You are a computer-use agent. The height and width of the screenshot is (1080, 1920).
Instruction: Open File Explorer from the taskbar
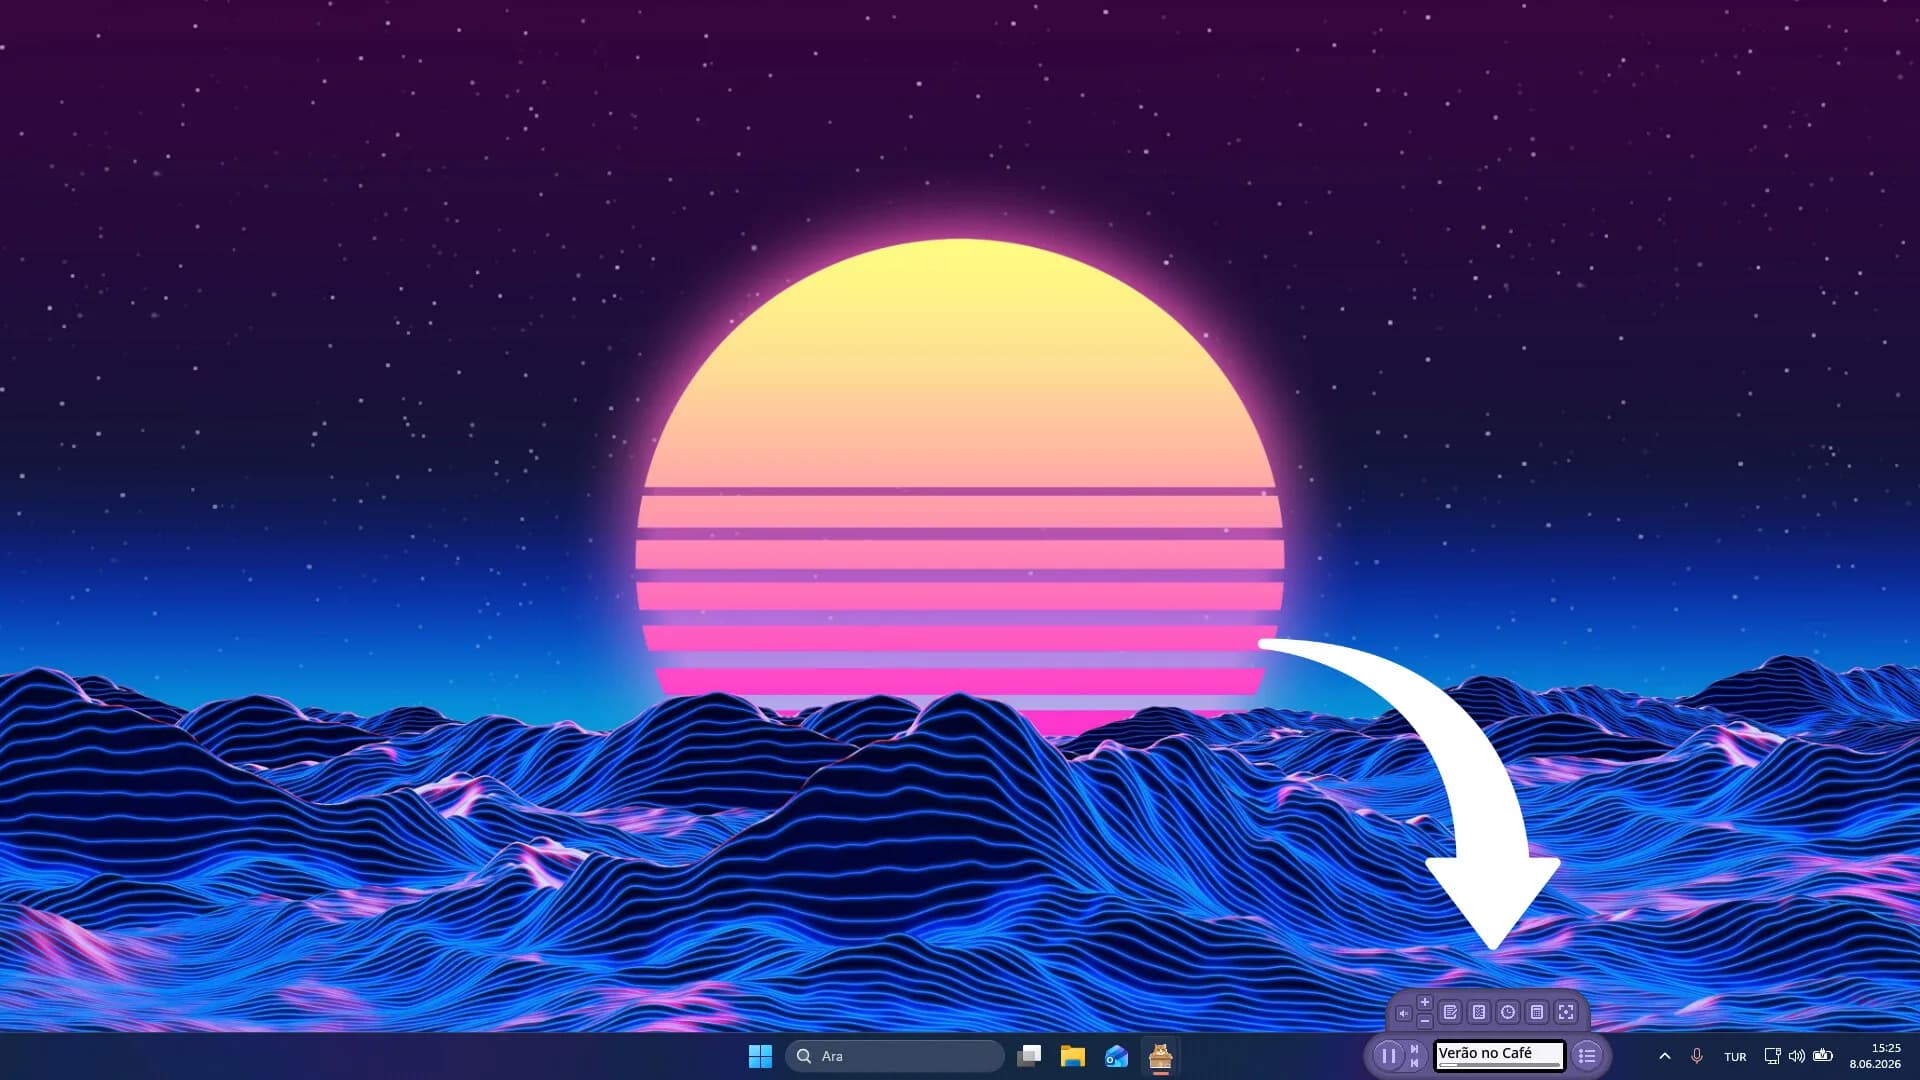(1073, 1056)
